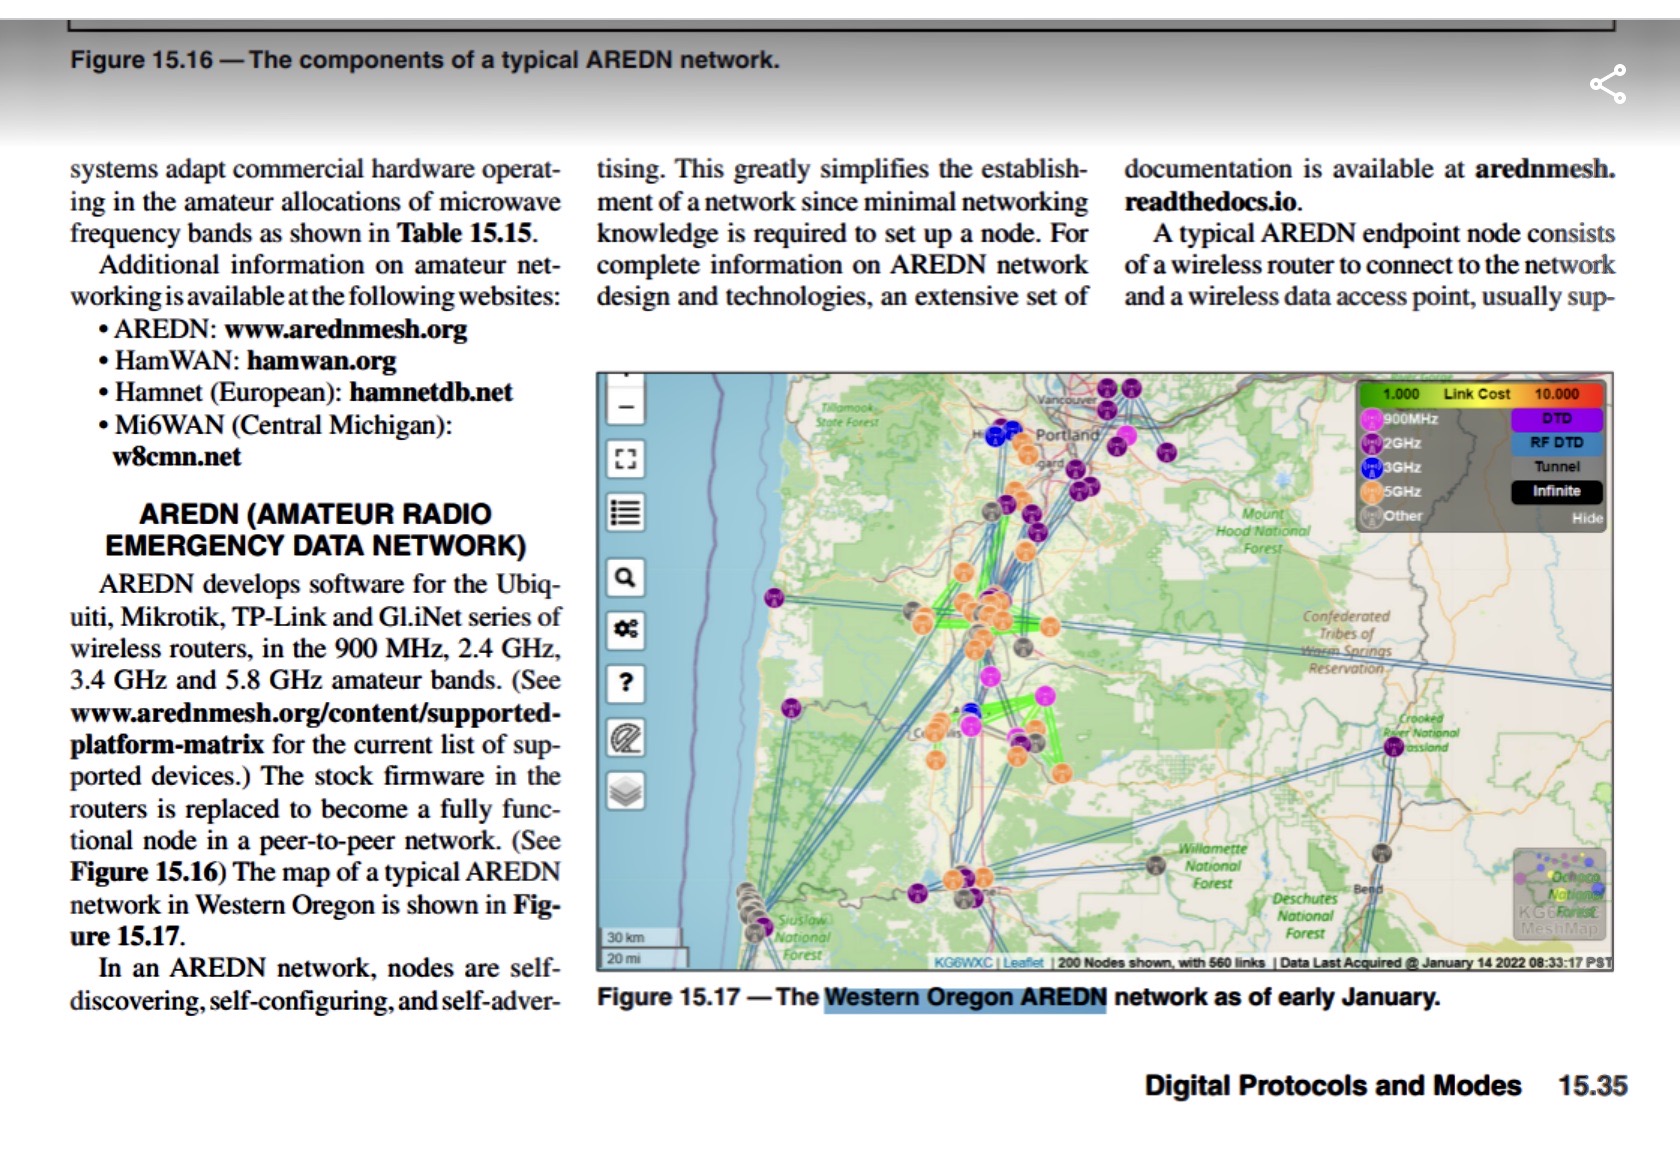Open the node list icon on map

(626, 513)
